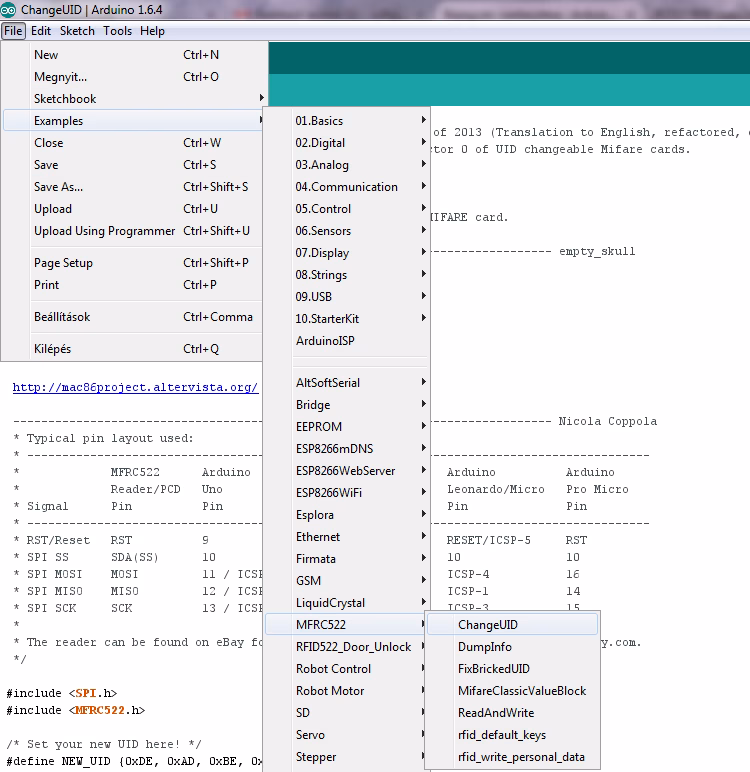Click Save As... in File menu

59,187
